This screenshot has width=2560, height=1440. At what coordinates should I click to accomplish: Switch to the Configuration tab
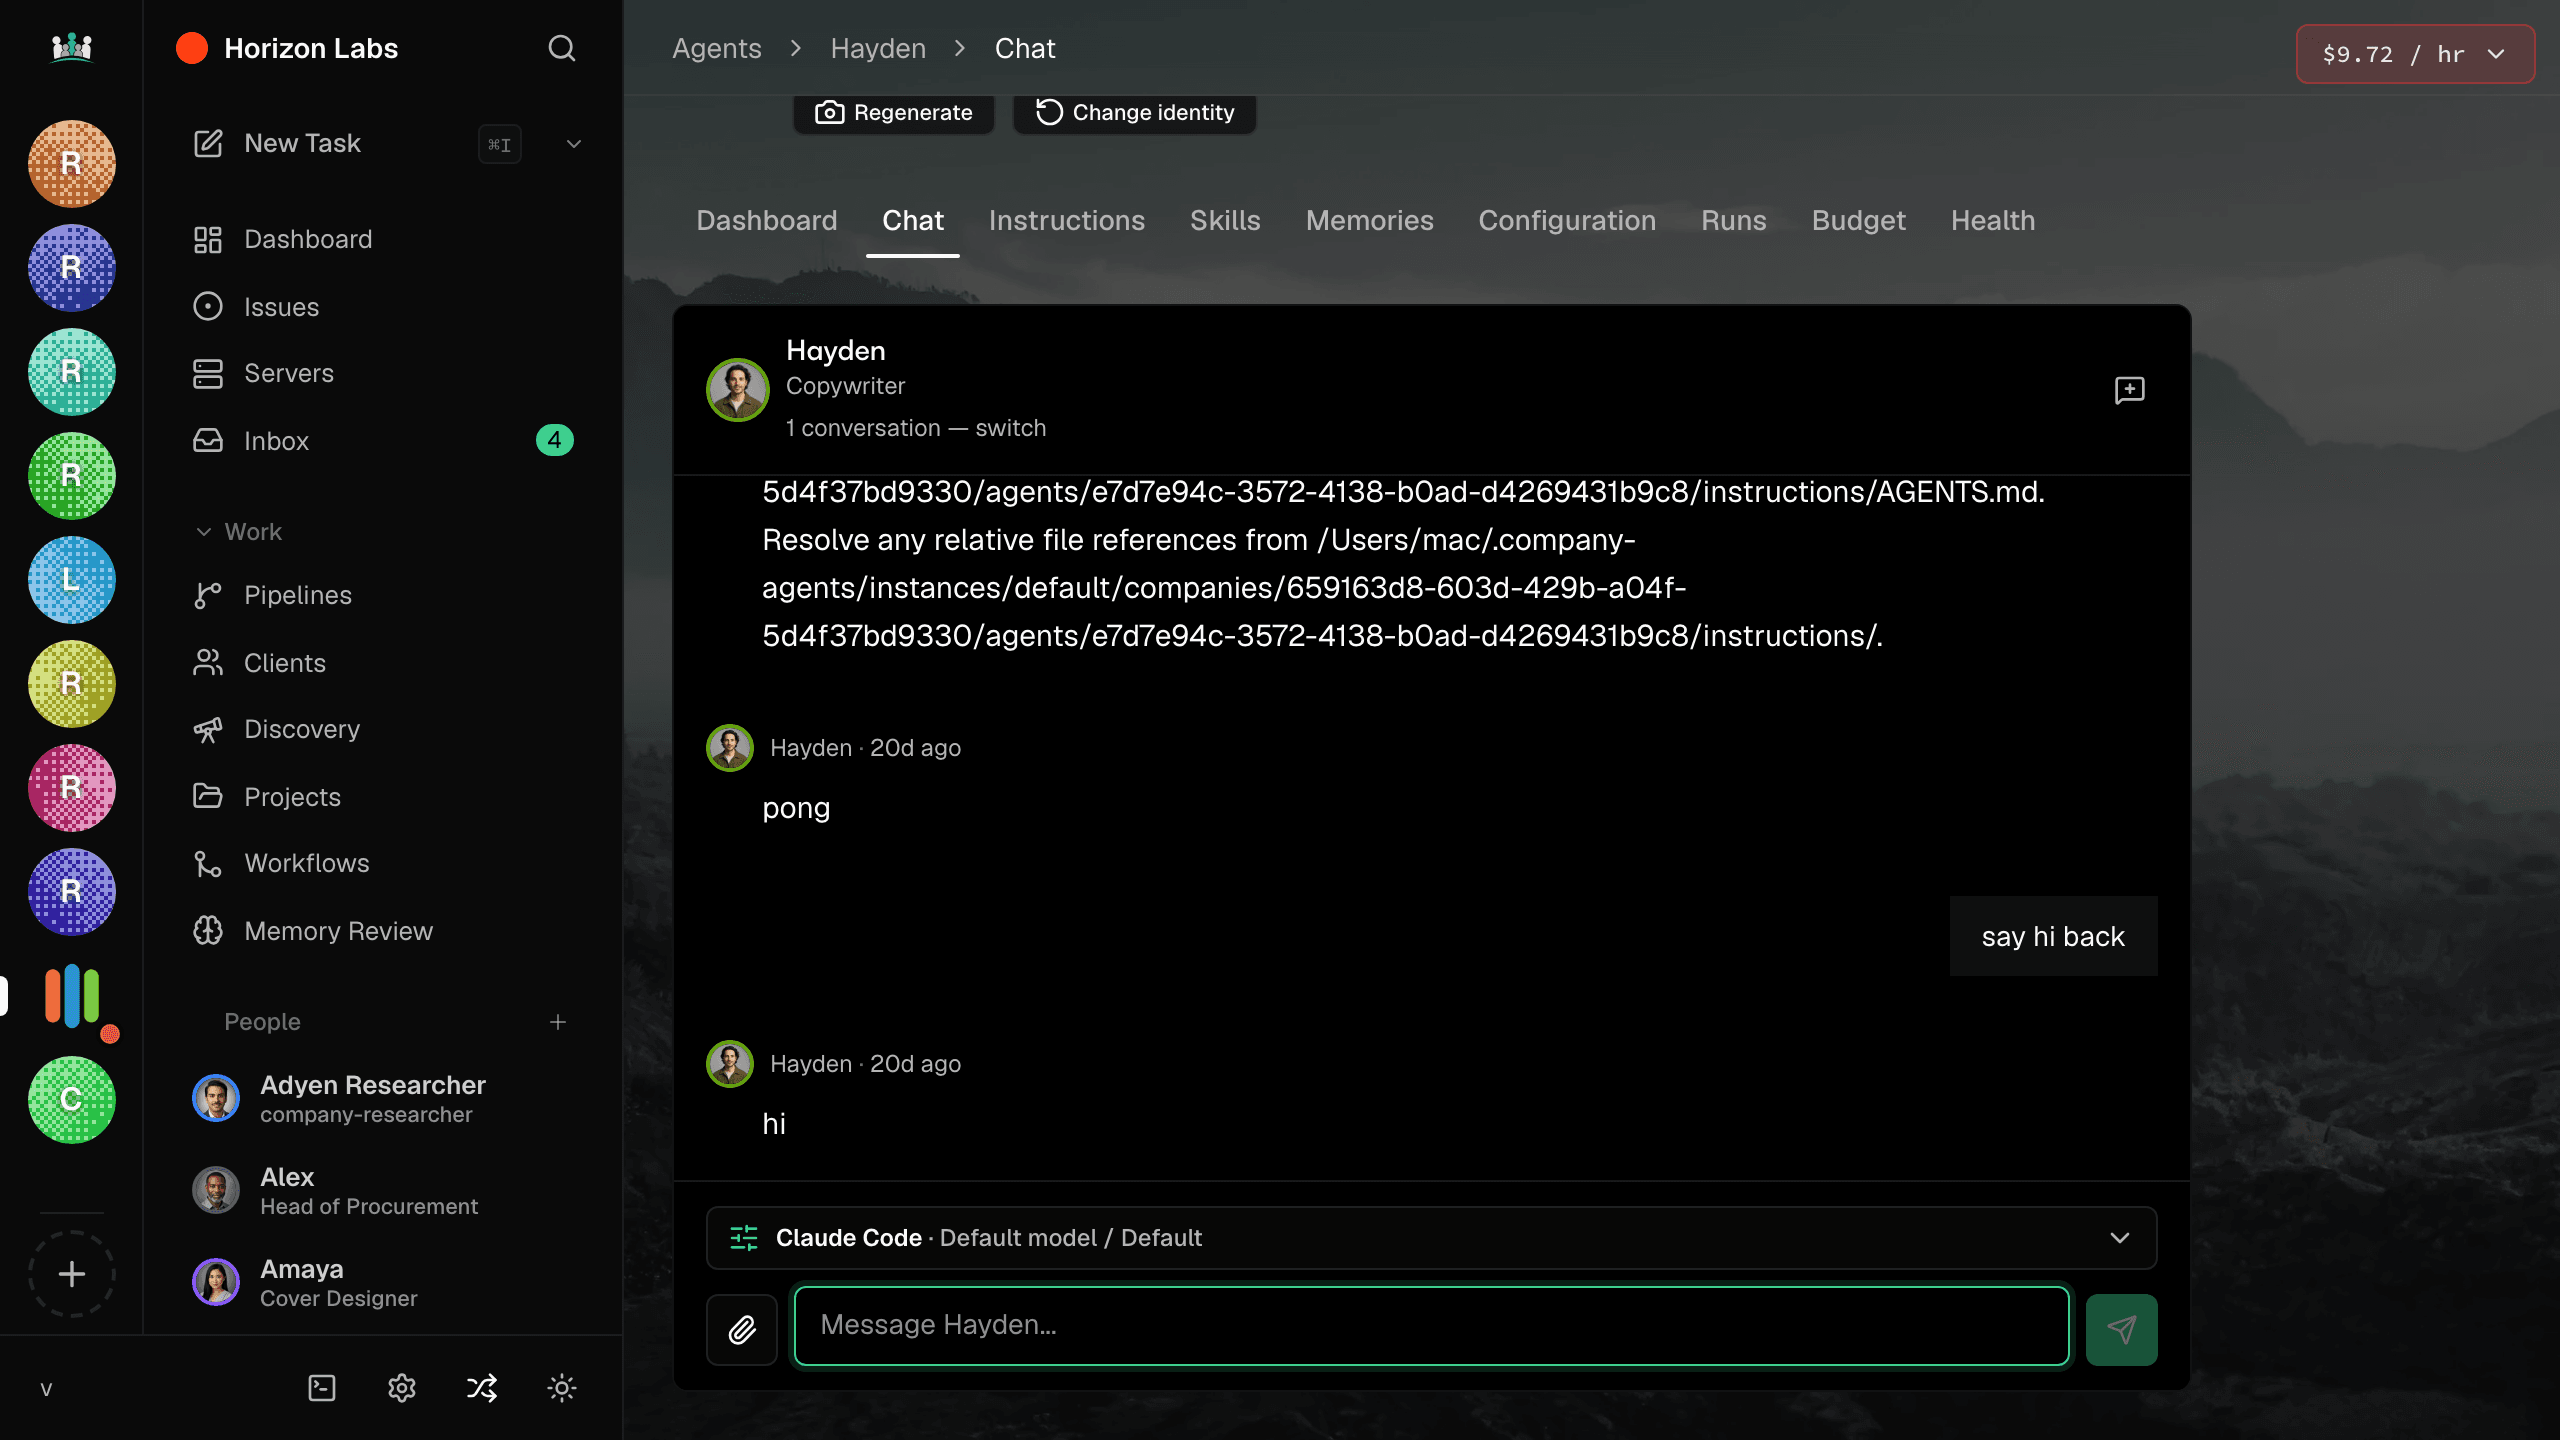1567,221
